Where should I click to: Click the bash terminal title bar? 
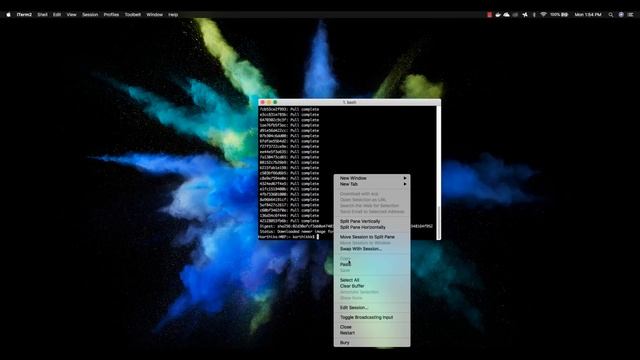(x=349, y=102)
